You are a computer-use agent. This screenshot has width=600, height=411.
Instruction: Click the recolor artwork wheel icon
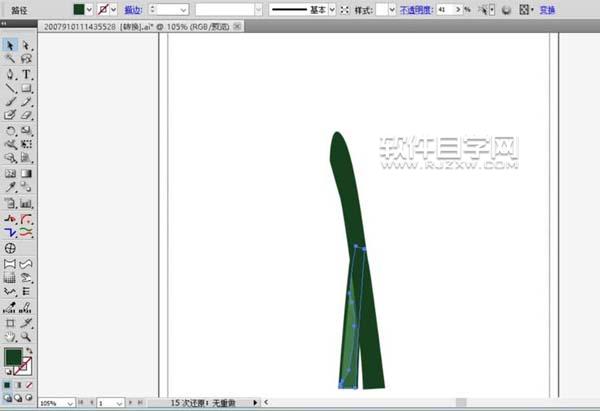click(x=506, y=10)
